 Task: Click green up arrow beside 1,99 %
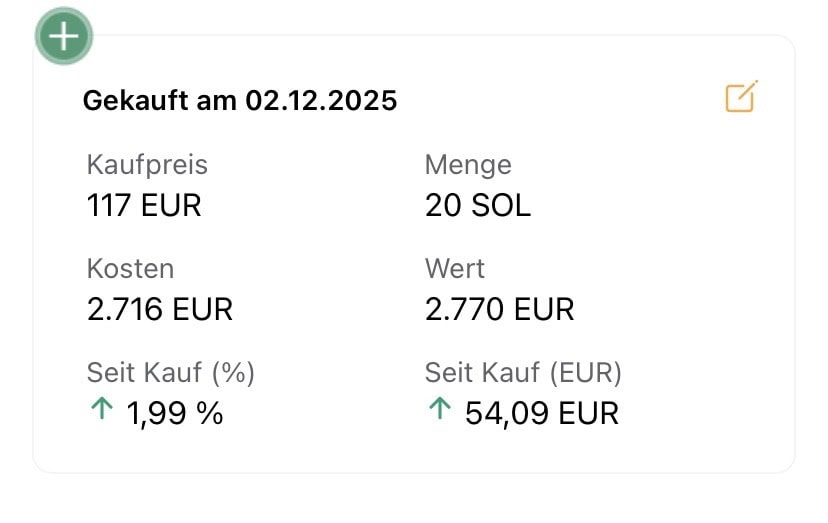coord(101,410)
